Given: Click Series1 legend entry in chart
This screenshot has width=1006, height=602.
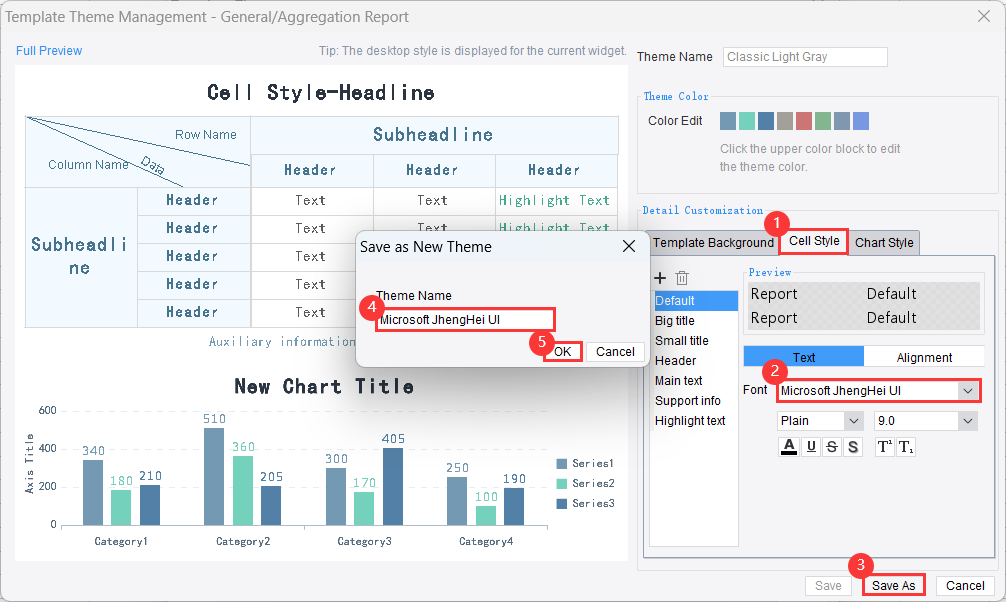Looking at the screenshot, I should 585,463.
